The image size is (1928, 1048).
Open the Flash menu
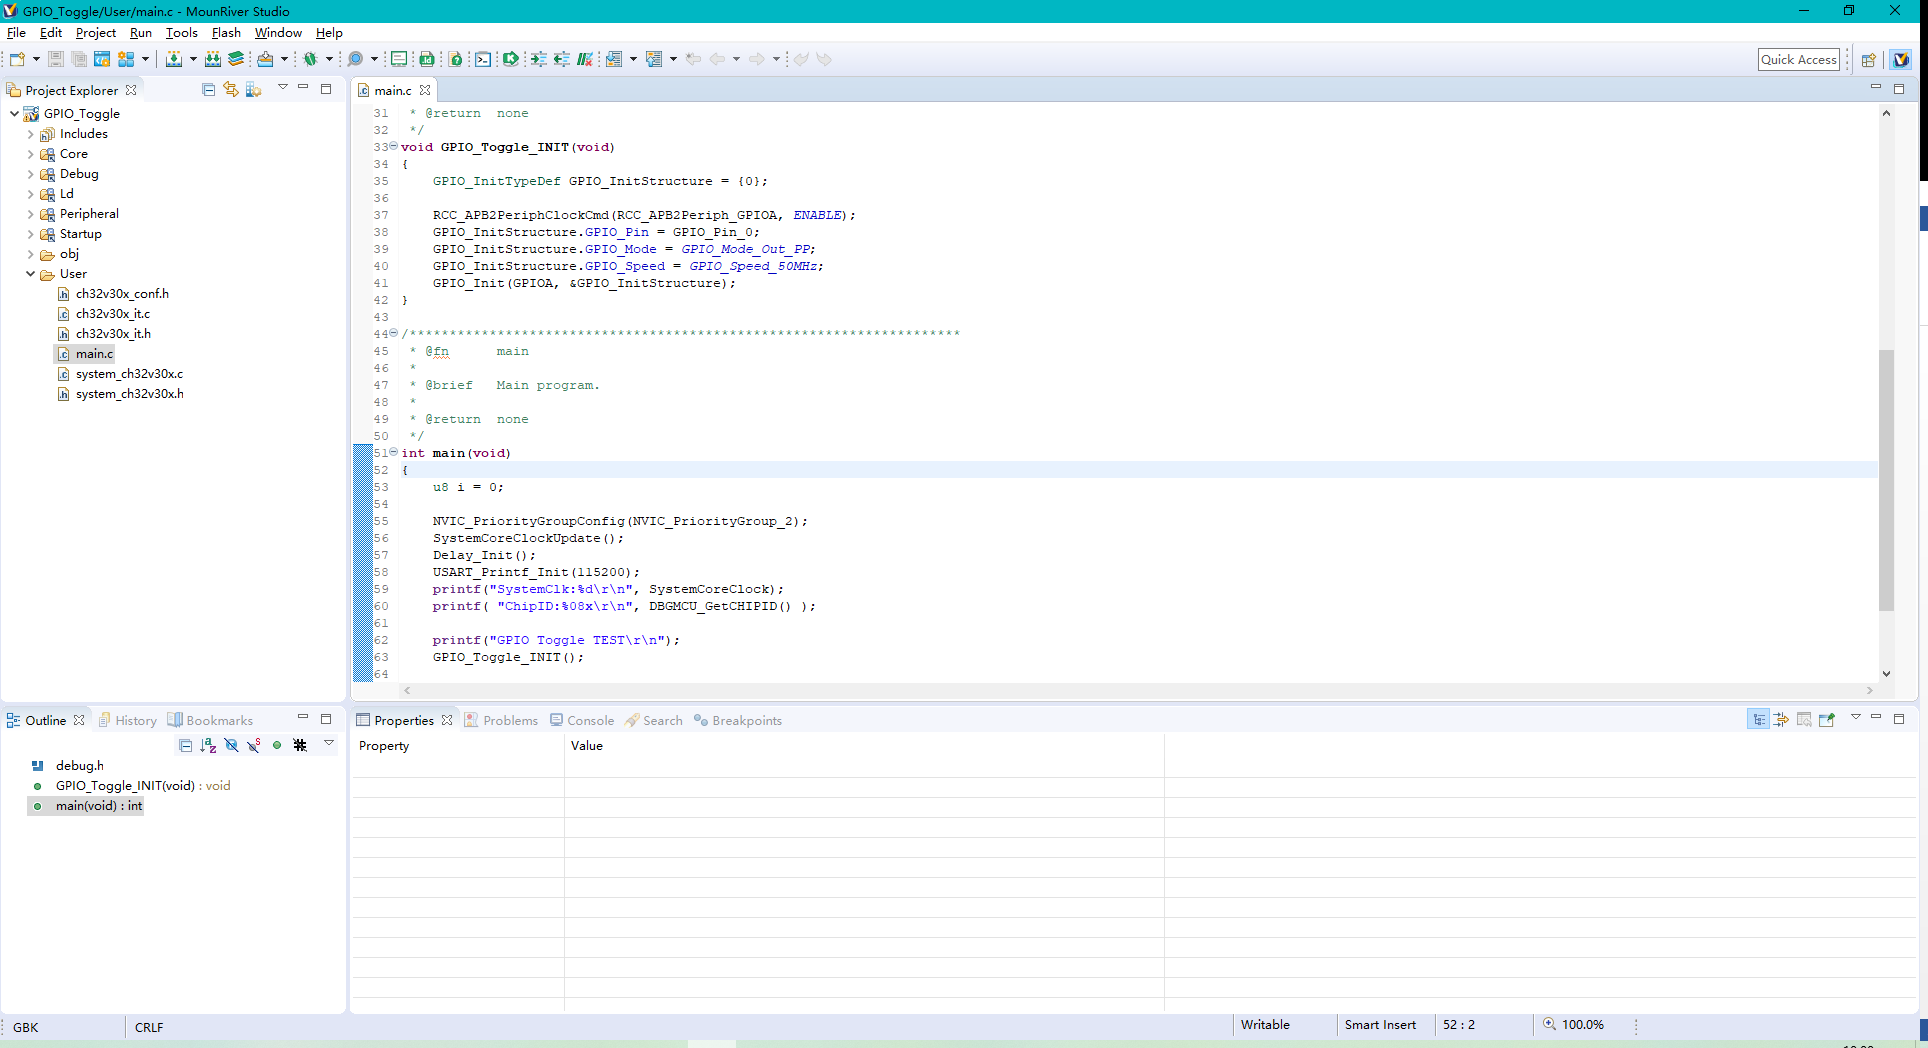pyautogui.click(x=226, y=33)
